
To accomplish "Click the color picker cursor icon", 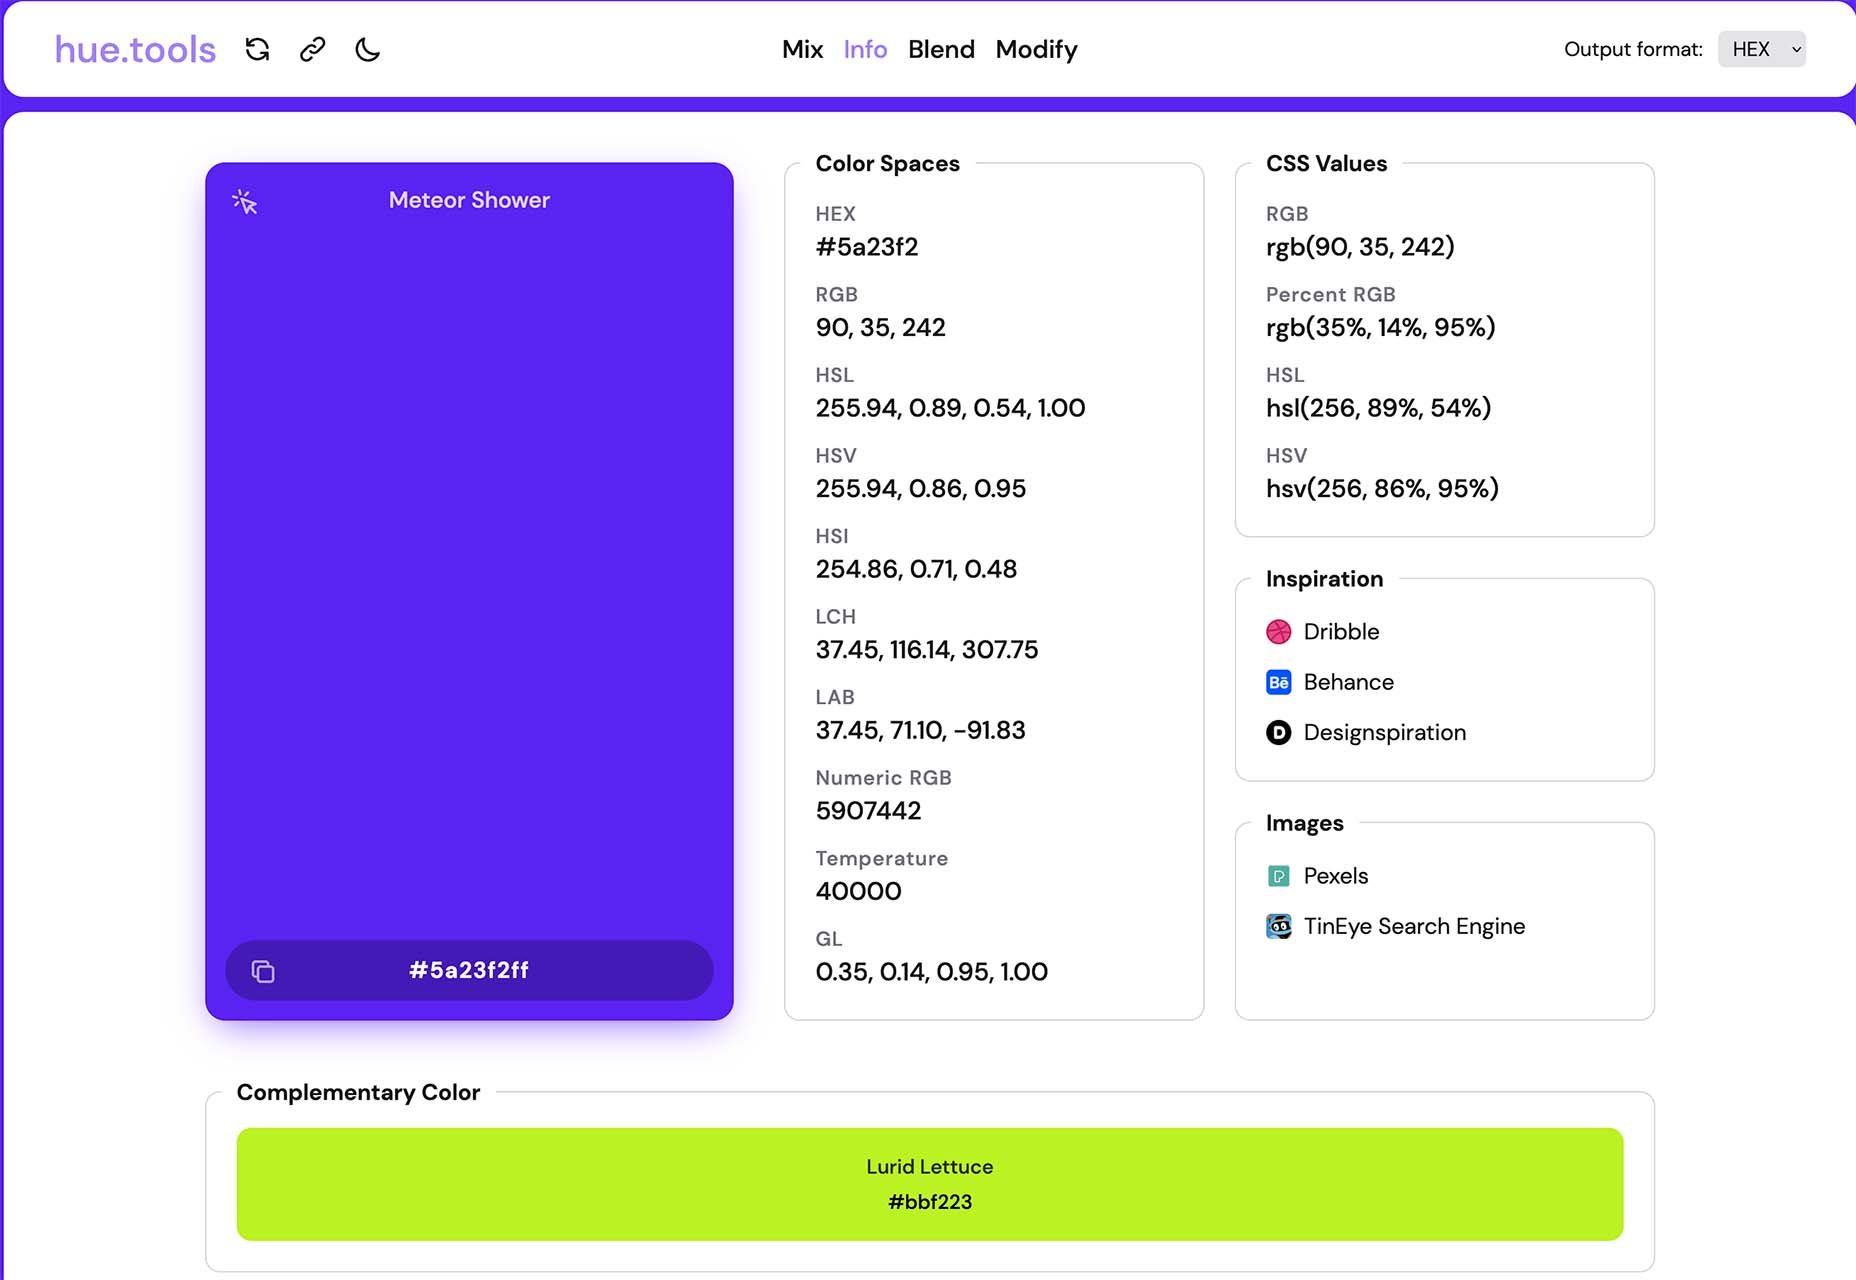I will pos(245,202).
